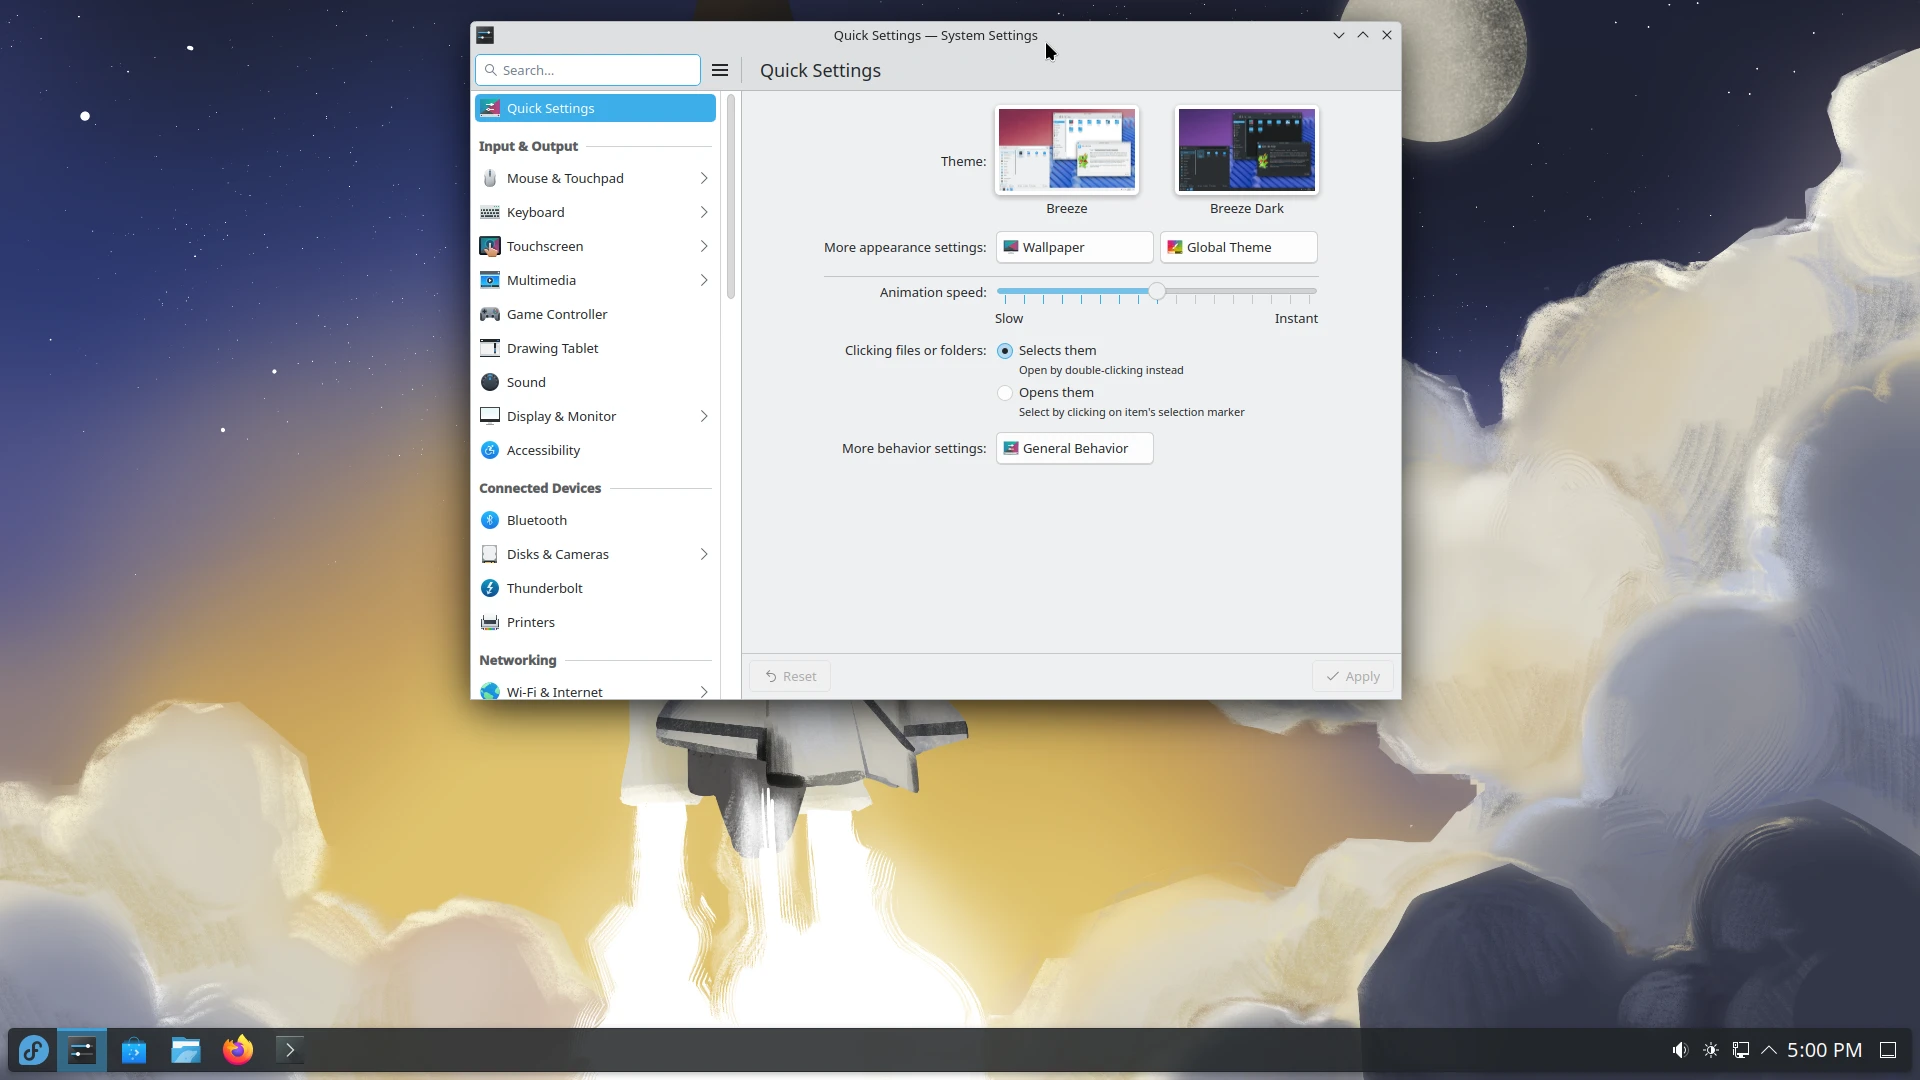Launch Firefox from the taskbar
The height and width of the screenshot is (1080, 1920).
(x=237, y=1049)
